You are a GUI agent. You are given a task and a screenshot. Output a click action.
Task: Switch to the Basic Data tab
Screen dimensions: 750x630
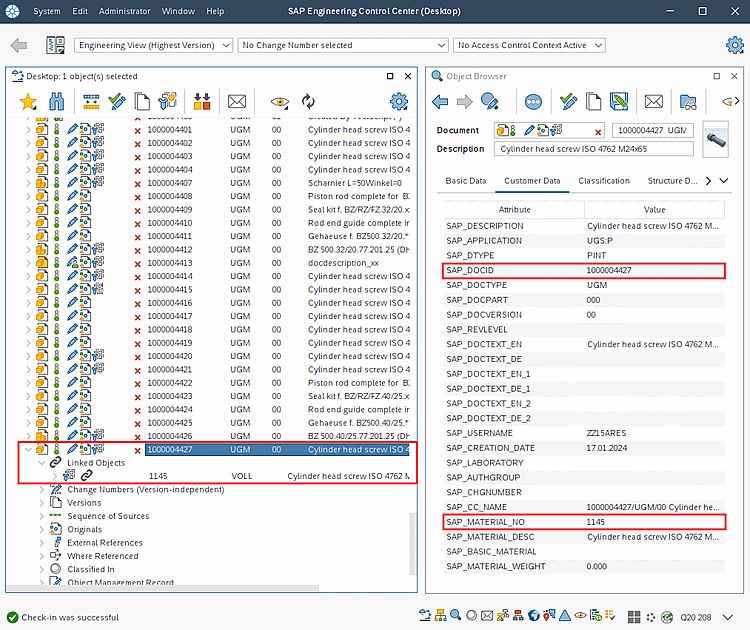tap(466, 181)
